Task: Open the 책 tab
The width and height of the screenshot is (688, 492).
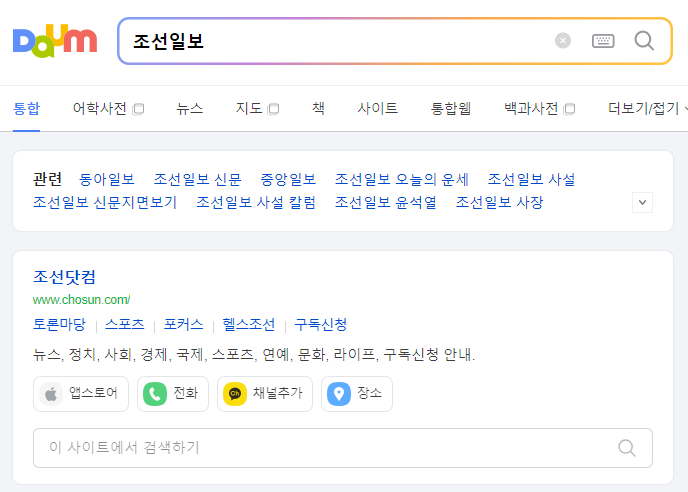Action: (318, 108)
